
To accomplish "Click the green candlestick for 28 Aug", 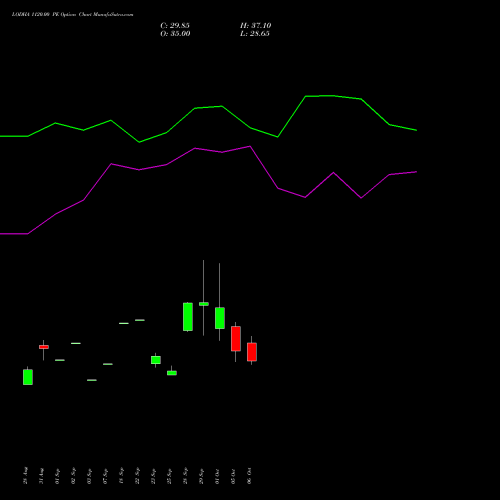I will point(28,377).
